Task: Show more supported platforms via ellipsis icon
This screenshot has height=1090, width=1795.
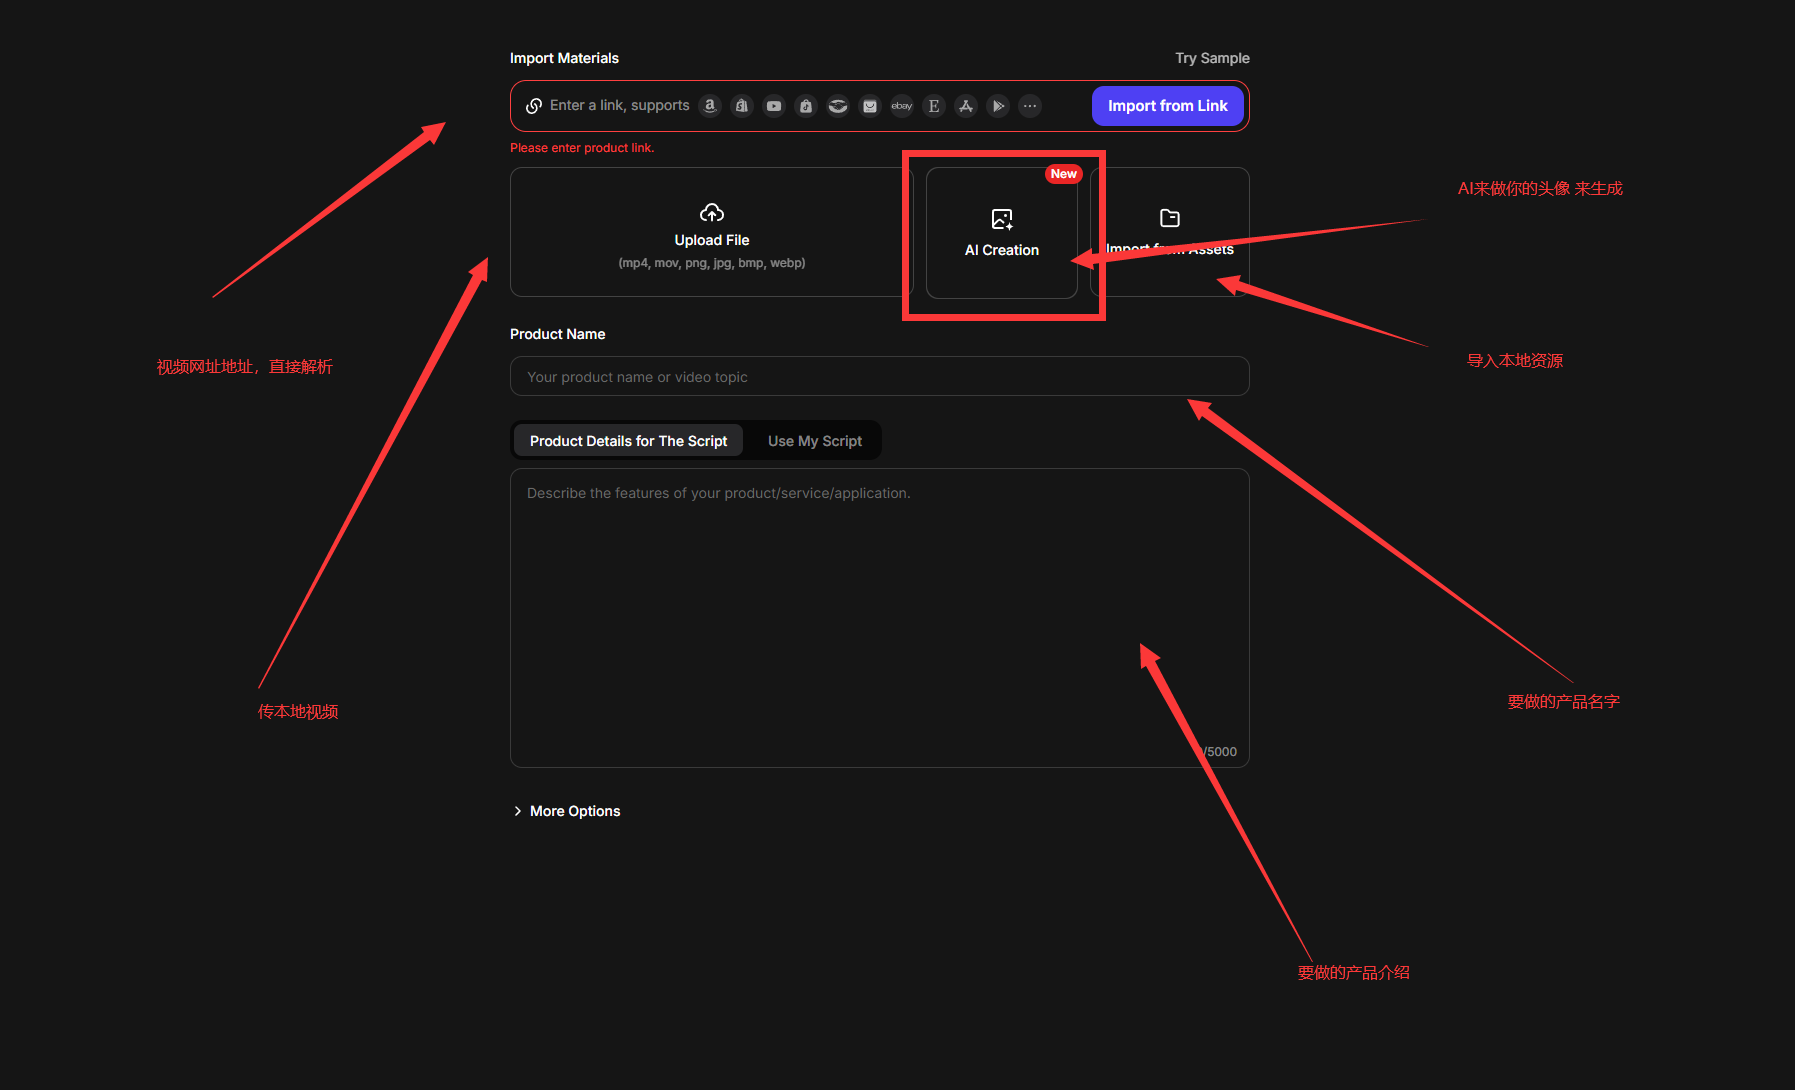Action: click(x=1030, y=106)
